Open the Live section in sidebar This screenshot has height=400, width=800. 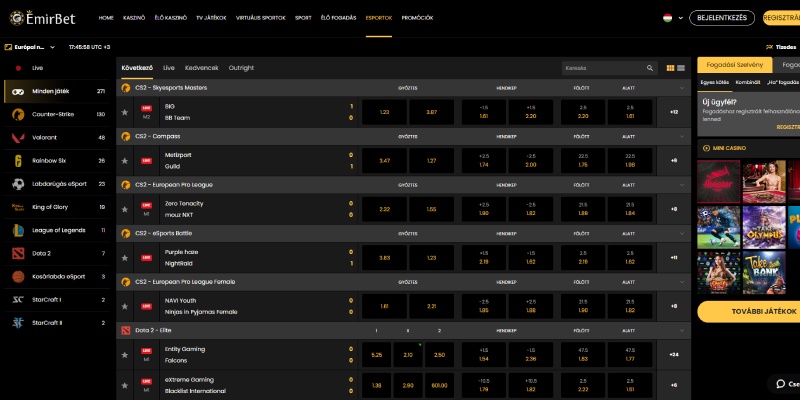click(57, 68)
